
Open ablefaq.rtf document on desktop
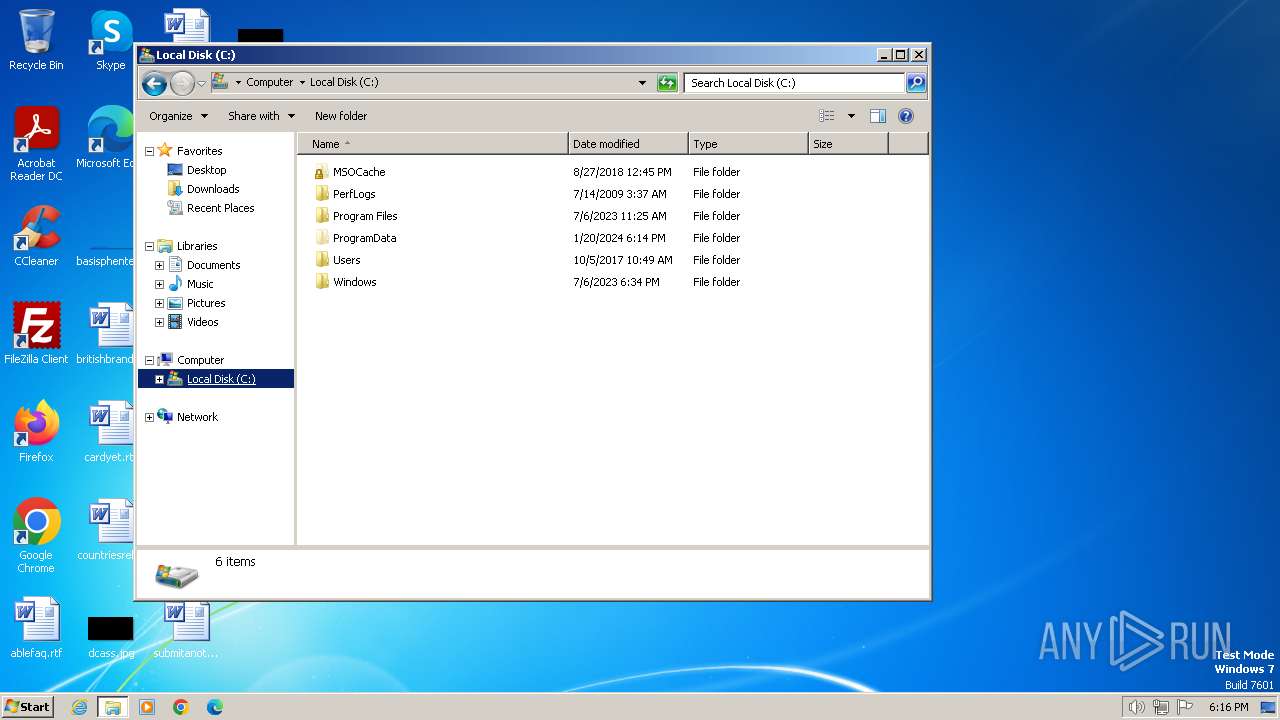[36, 628]
